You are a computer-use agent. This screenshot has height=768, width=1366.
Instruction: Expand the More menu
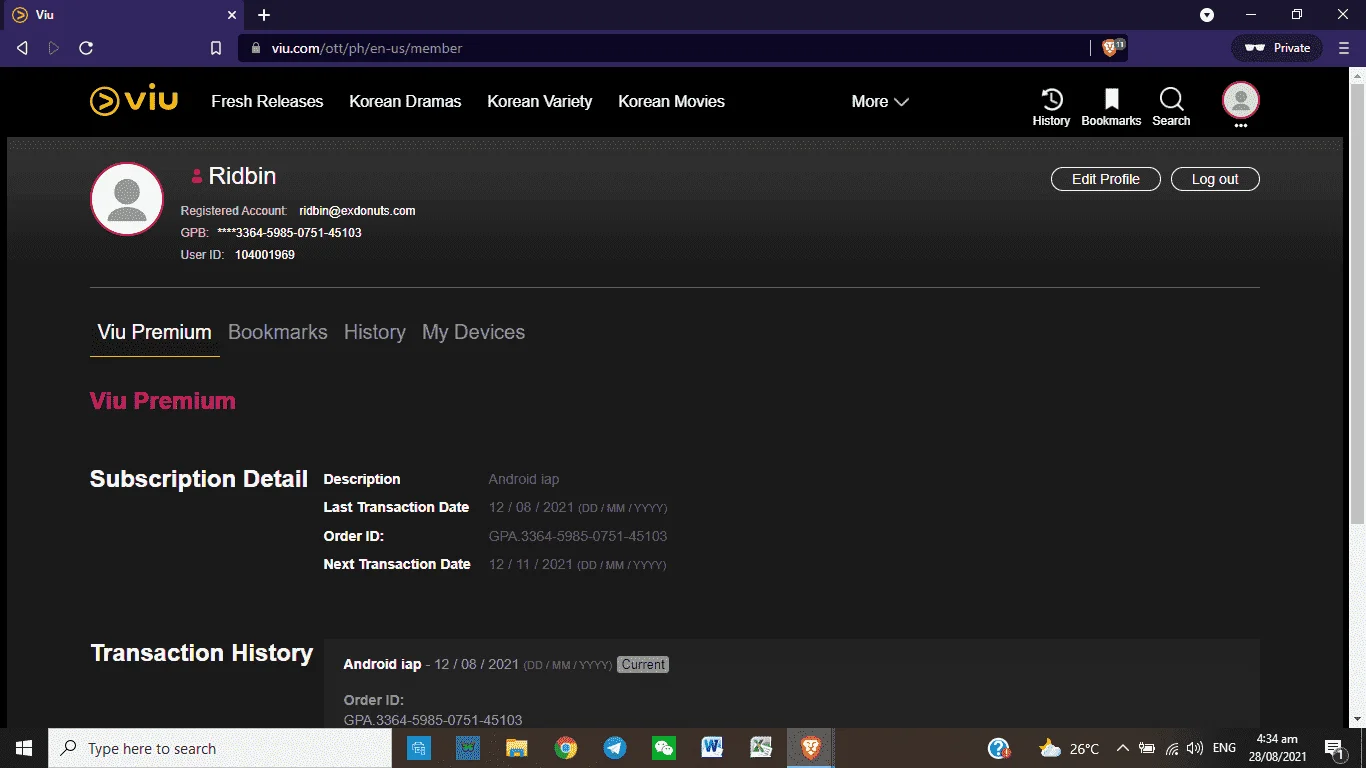coord(880,102)
